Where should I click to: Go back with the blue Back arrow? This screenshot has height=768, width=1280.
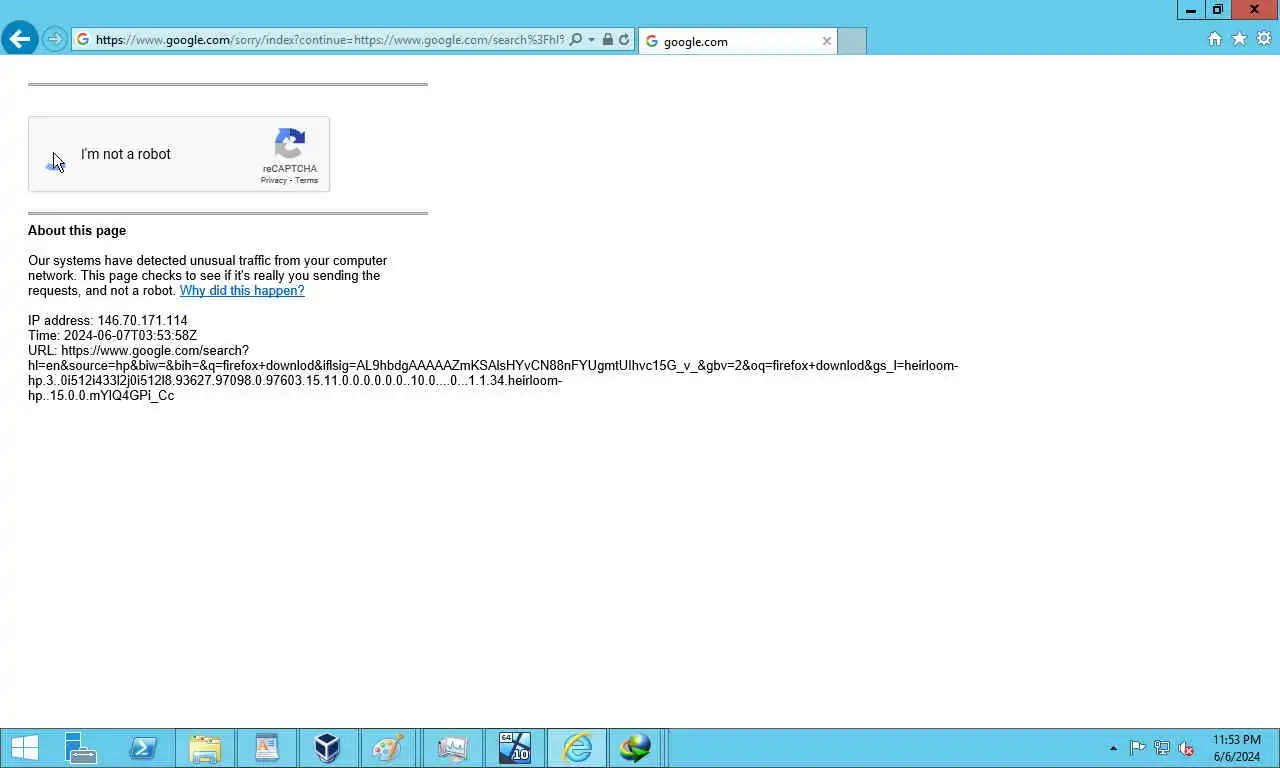pyautogui.click(x=19, y=39)
